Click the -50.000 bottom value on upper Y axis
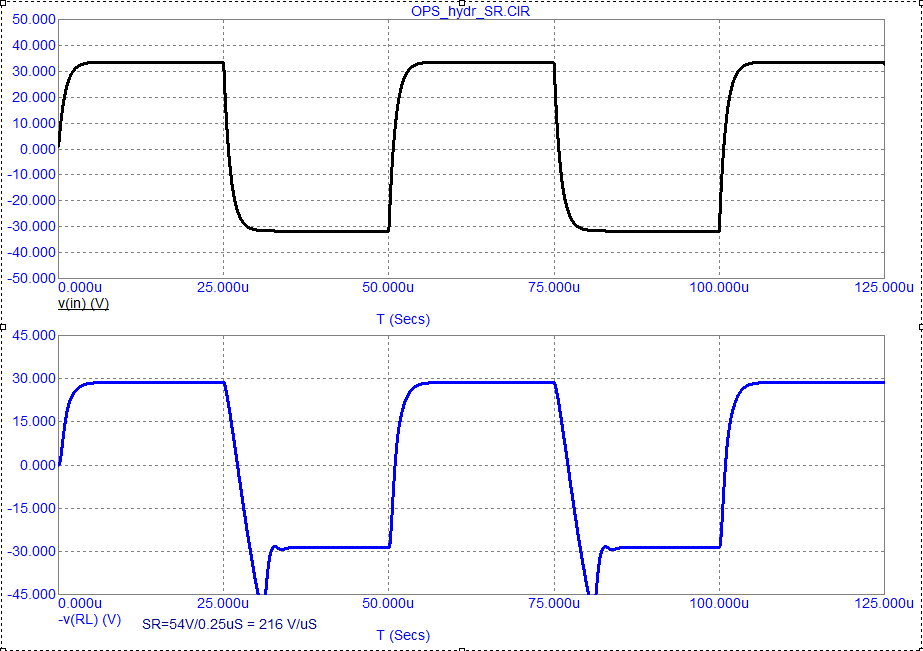 (32, 278)
